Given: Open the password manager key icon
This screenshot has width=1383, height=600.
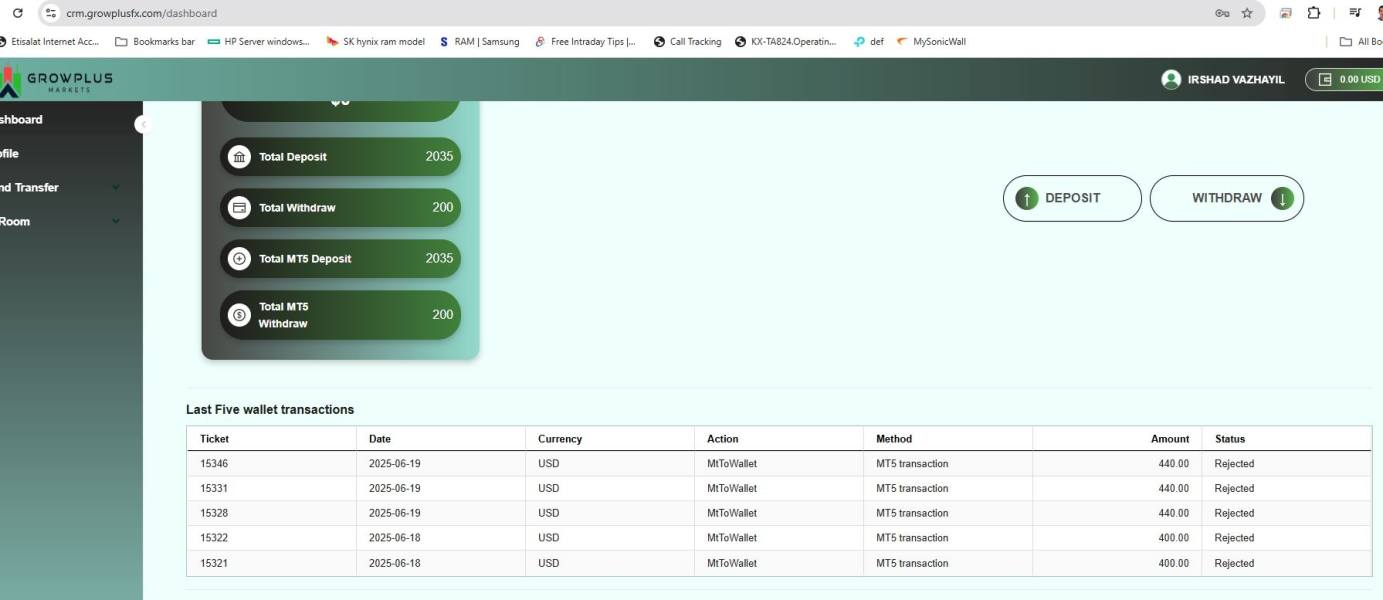Looking at the screenshot, I should pos(1222,13).
